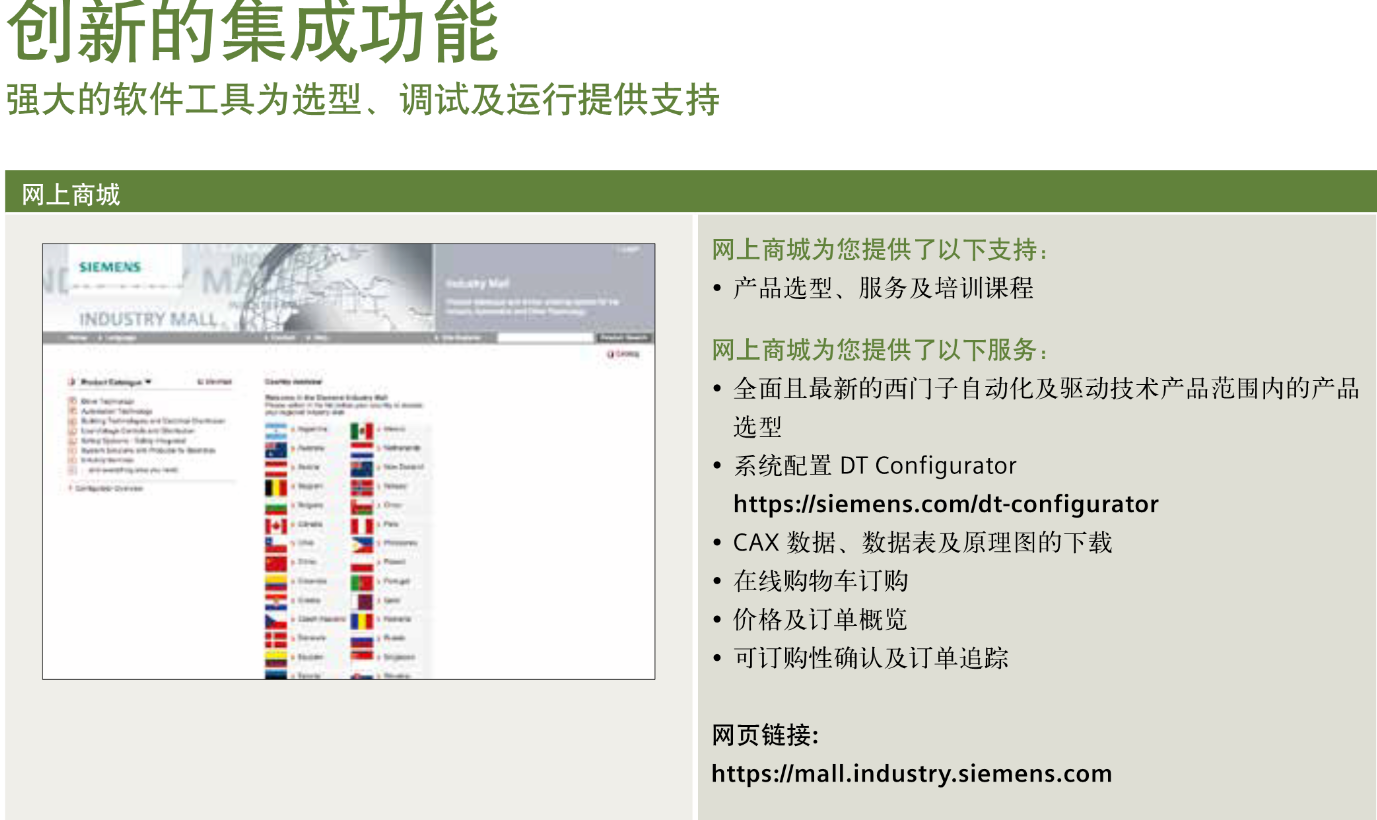Open the mall.industry.siemens.com link
Viewport: 1377px width, 820px height.
(911, 774)
